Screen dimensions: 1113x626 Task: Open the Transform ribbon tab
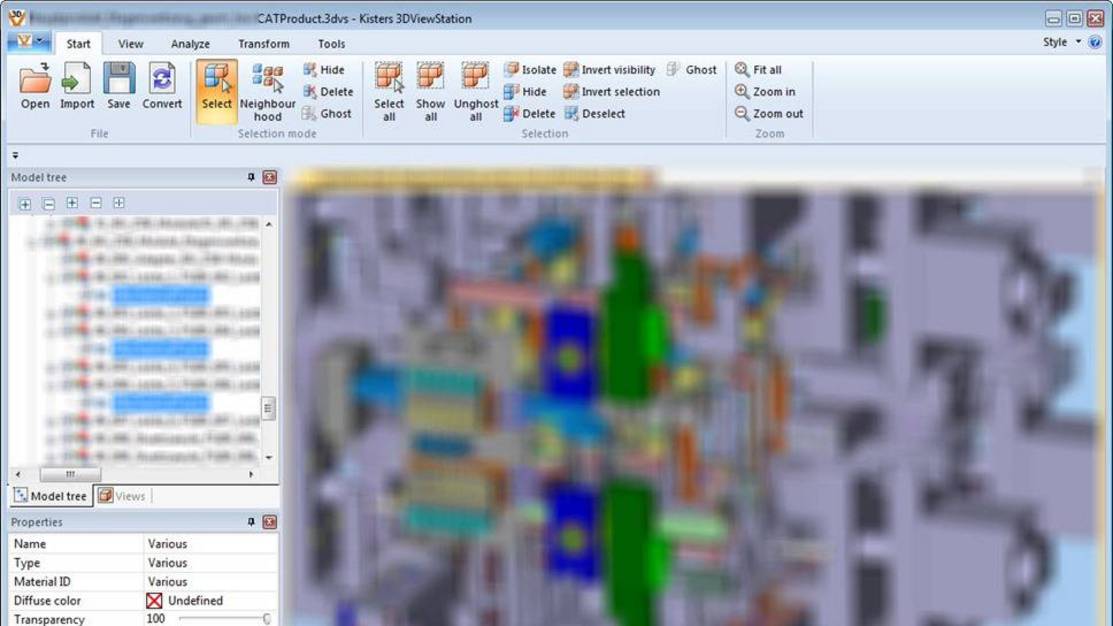(263, 44)
